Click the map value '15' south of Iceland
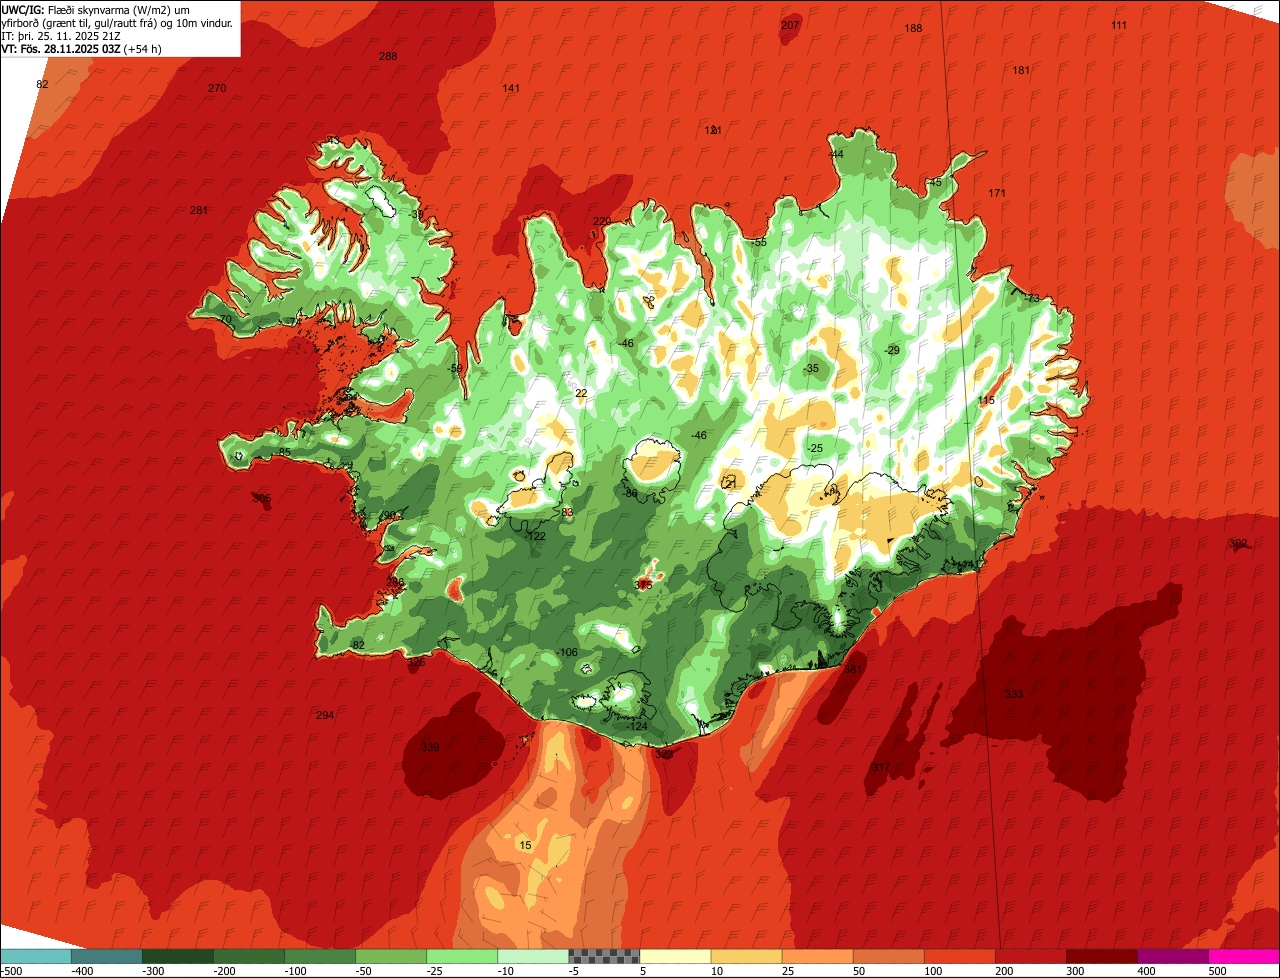The height and width of the screenshot is (978, 1280). [x=526, y=845]
